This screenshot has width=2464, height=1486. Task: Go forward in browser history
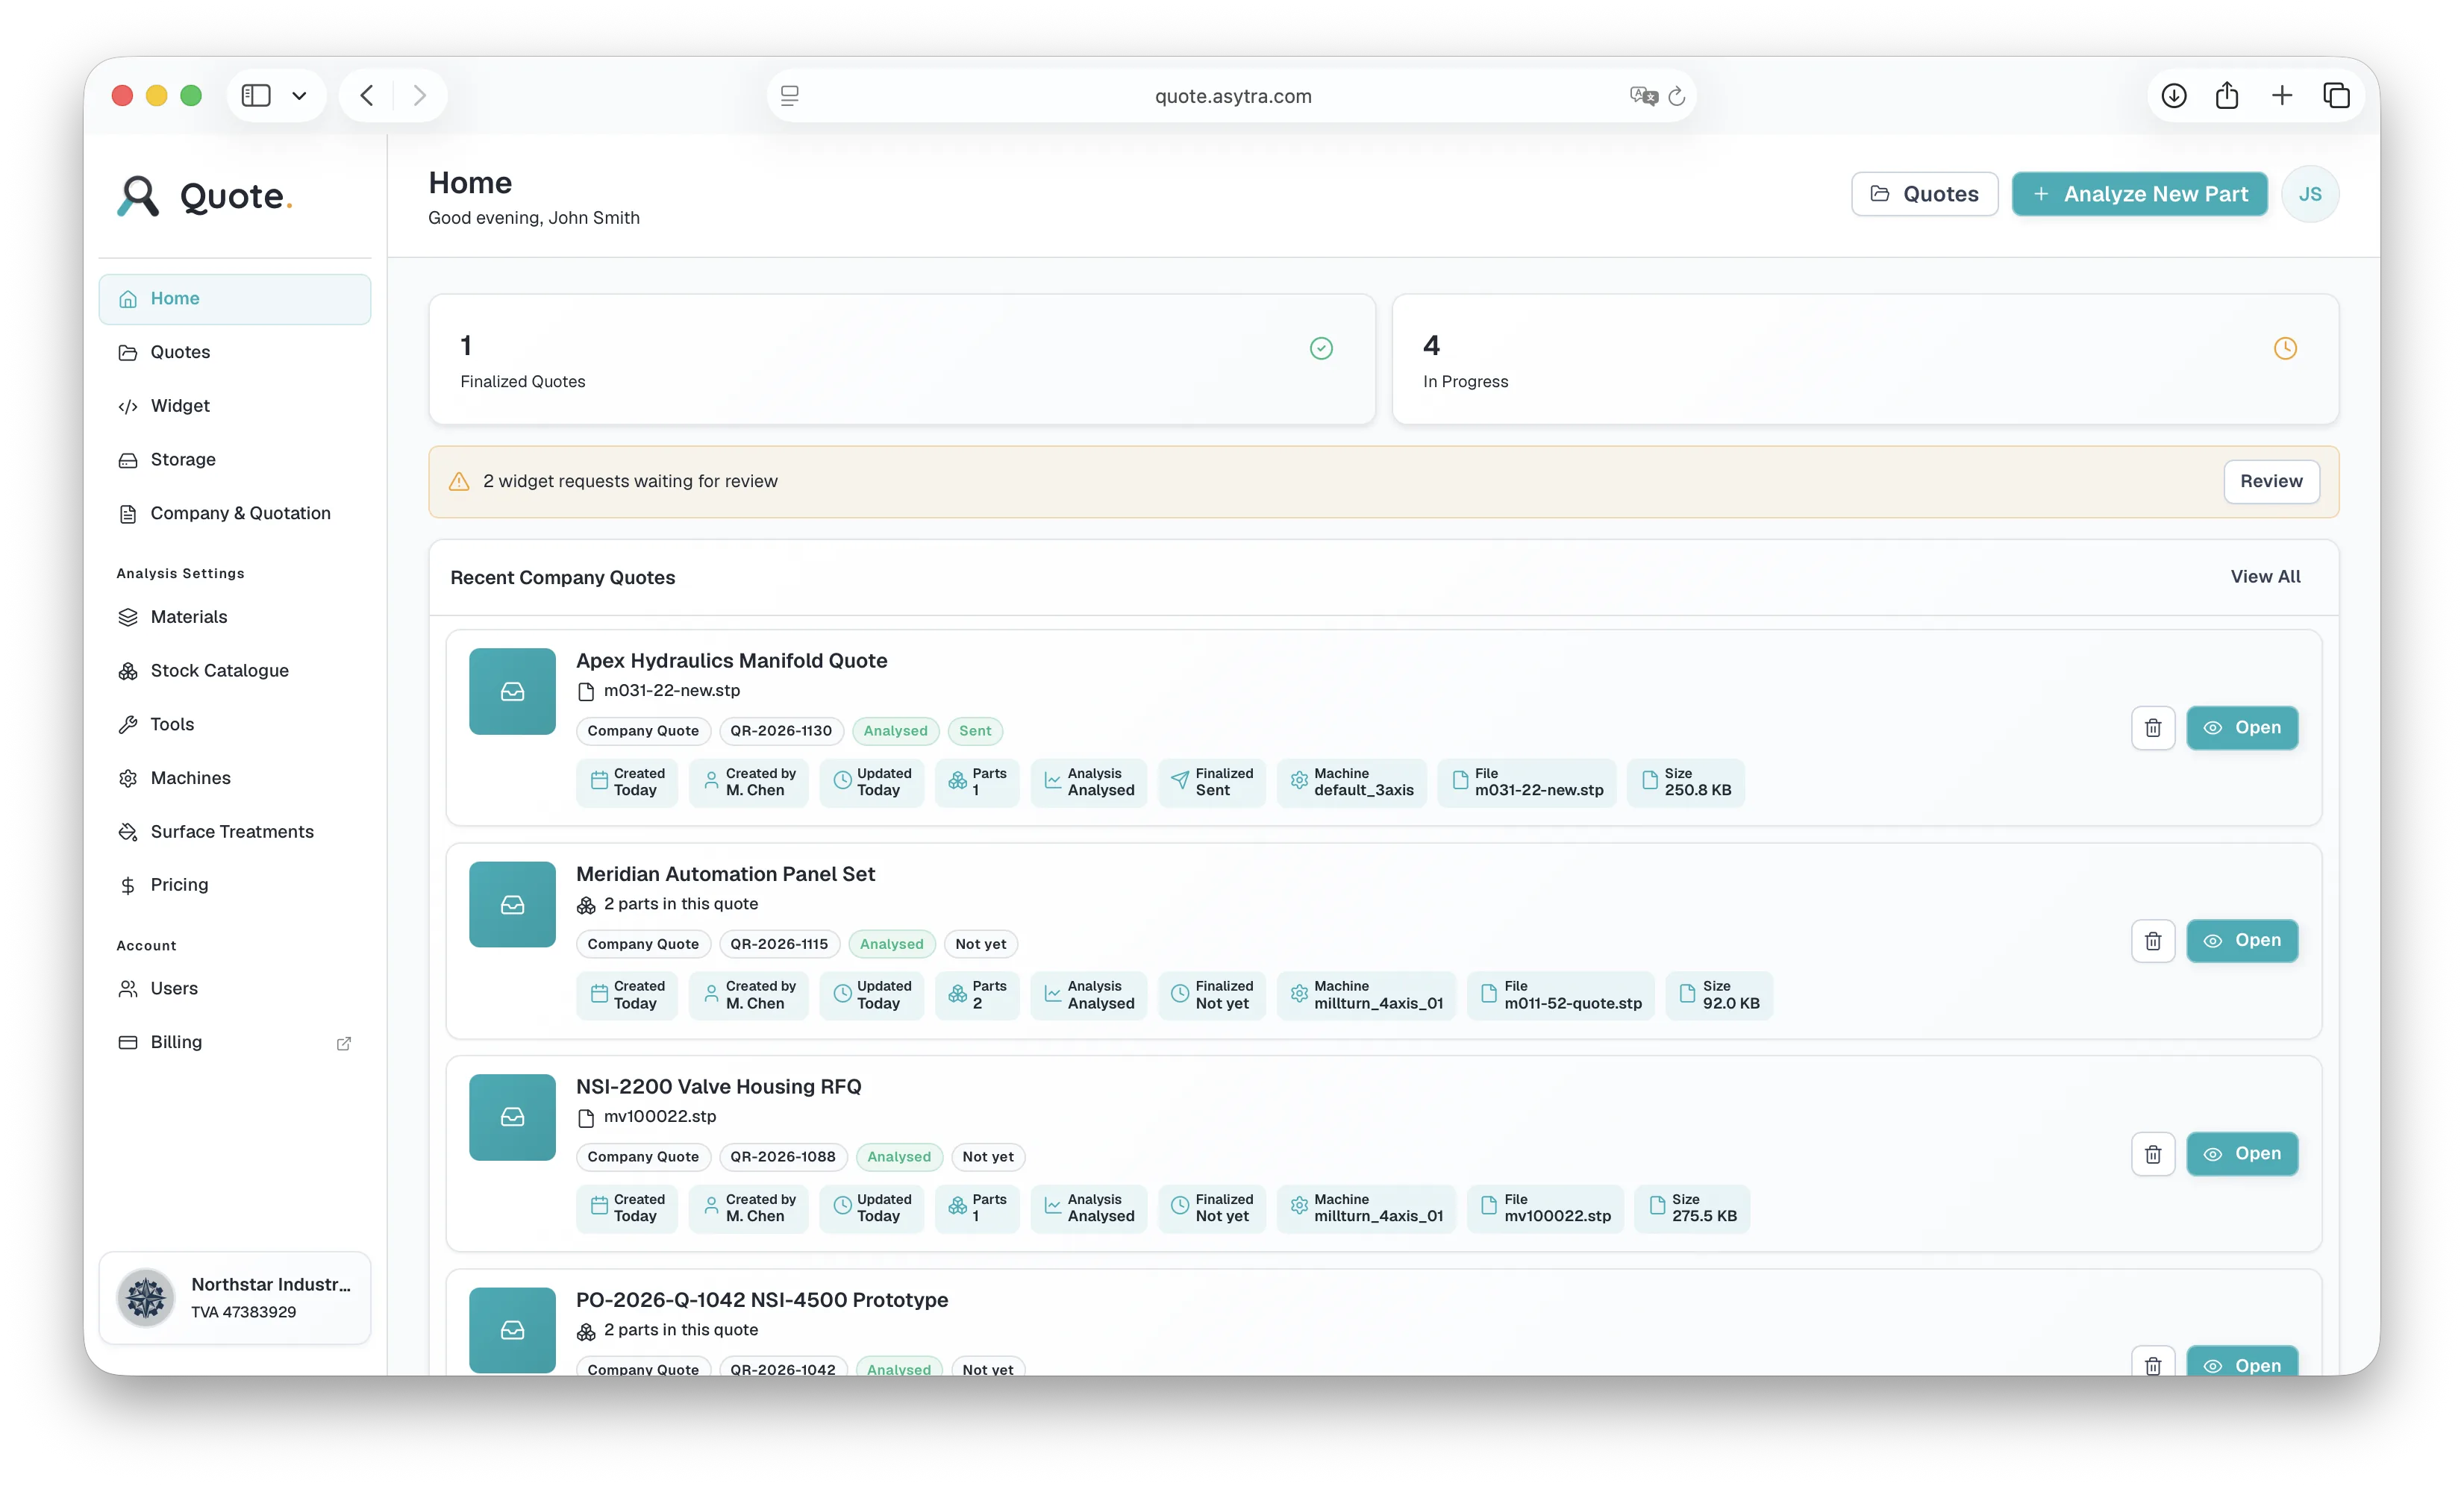click(419, 95)
